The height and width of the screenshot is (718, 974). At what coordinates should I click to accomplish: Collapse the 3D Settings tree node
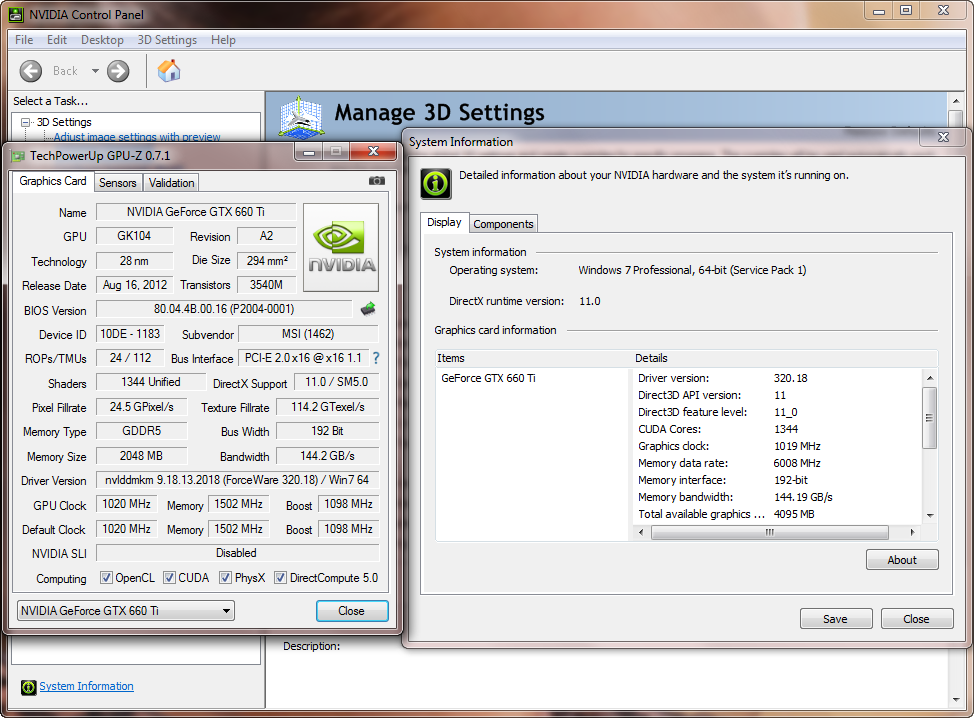point(26,122)
